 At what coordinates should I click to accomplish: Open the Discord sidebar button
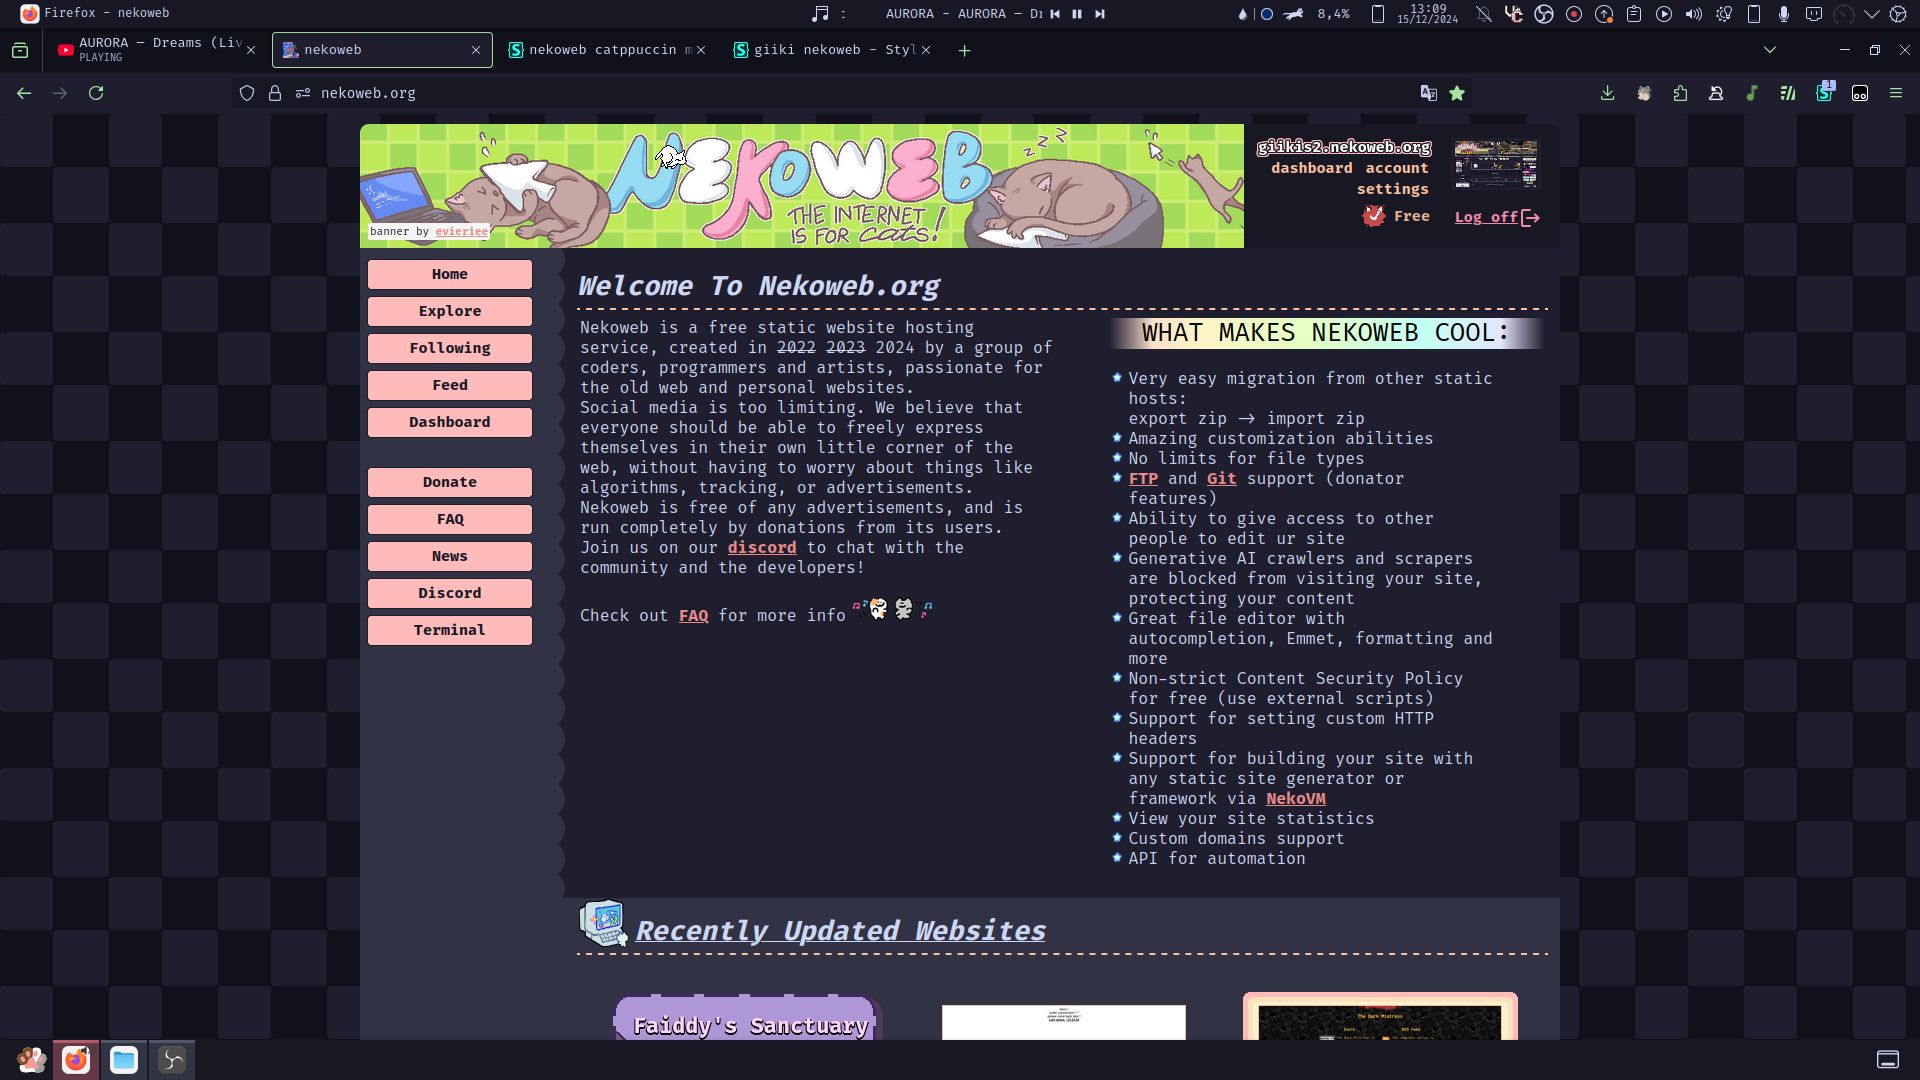[x=450, y=593]
